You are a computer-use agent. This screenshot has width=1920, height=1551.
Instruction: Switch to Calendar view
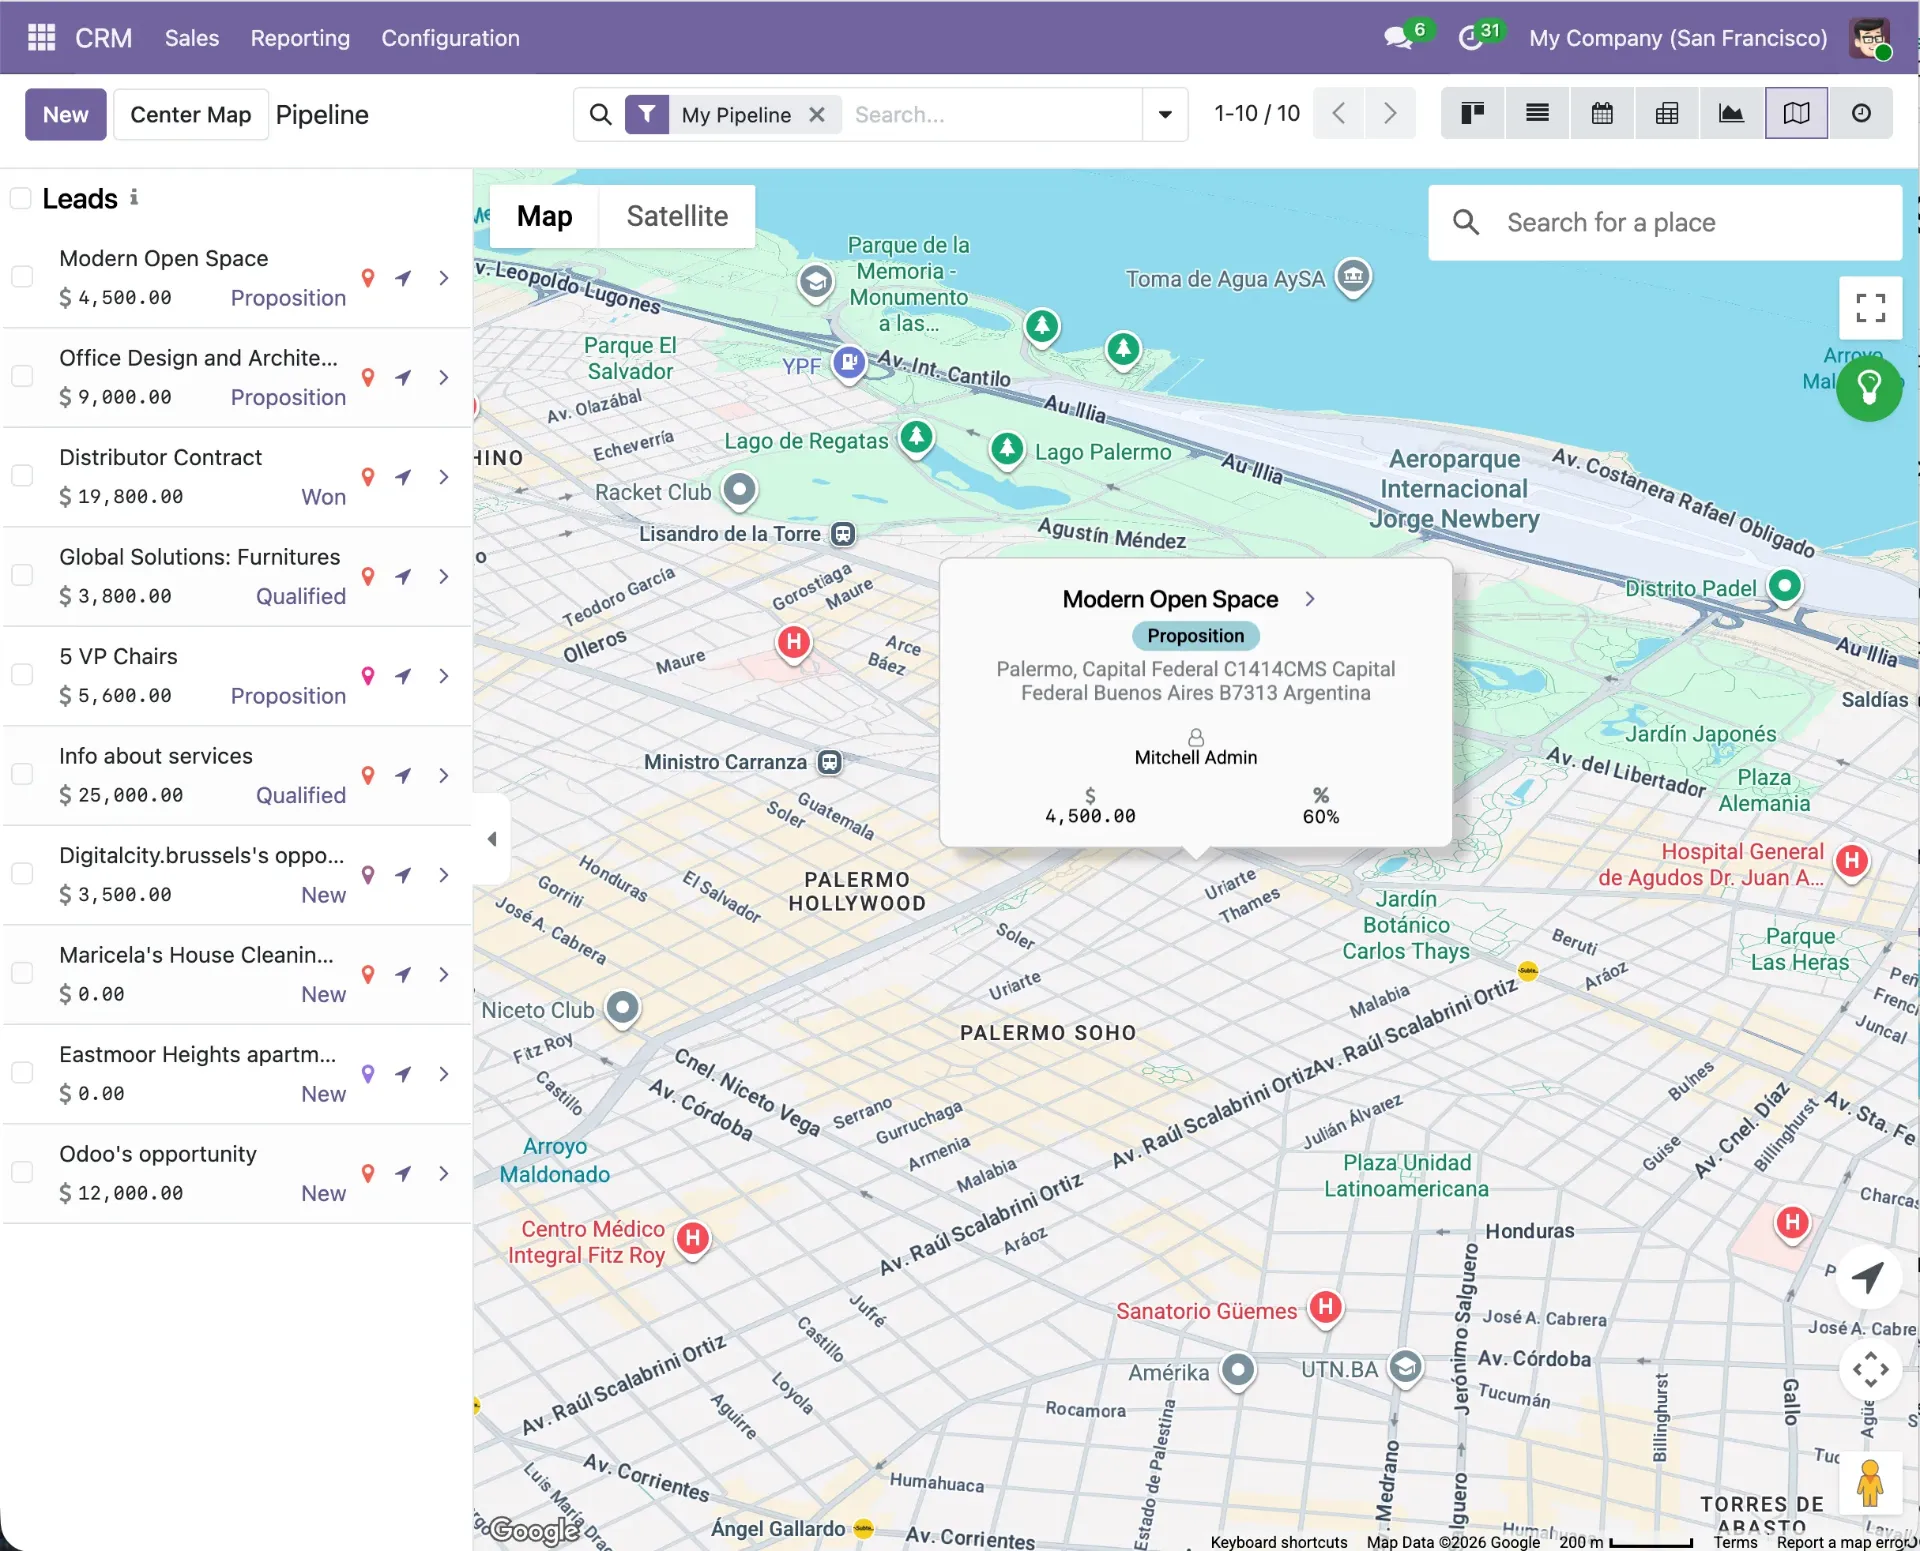pyautogui.click(x=1602, y=114)
